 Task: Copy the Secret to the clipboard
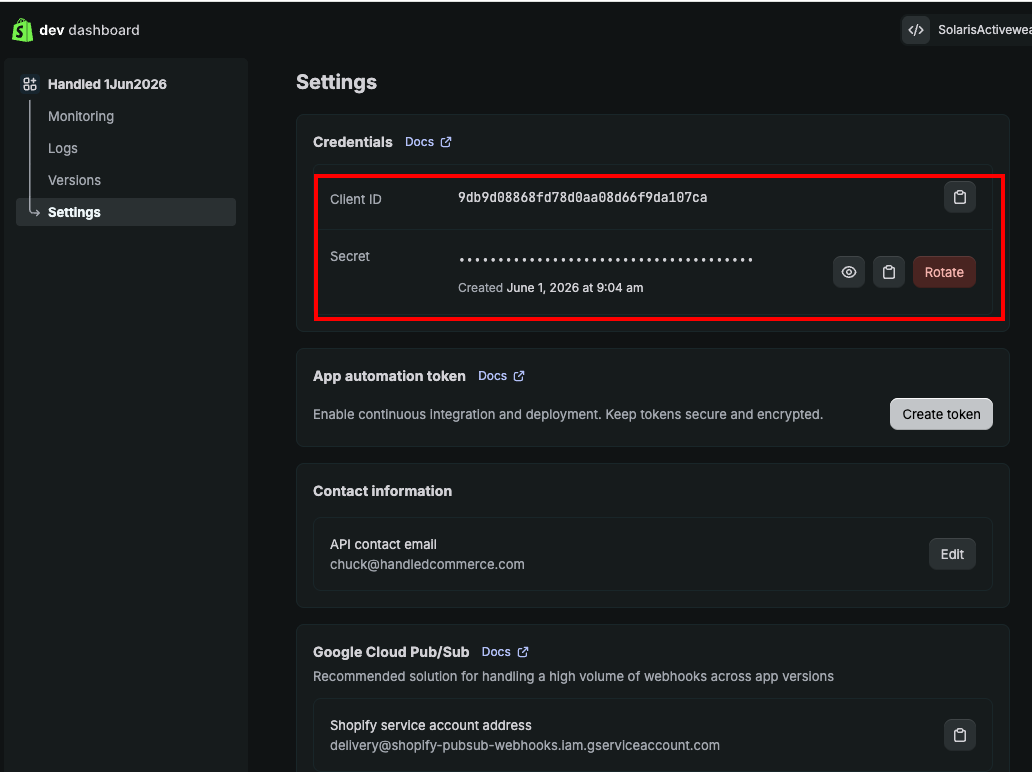tap(889, 272)
